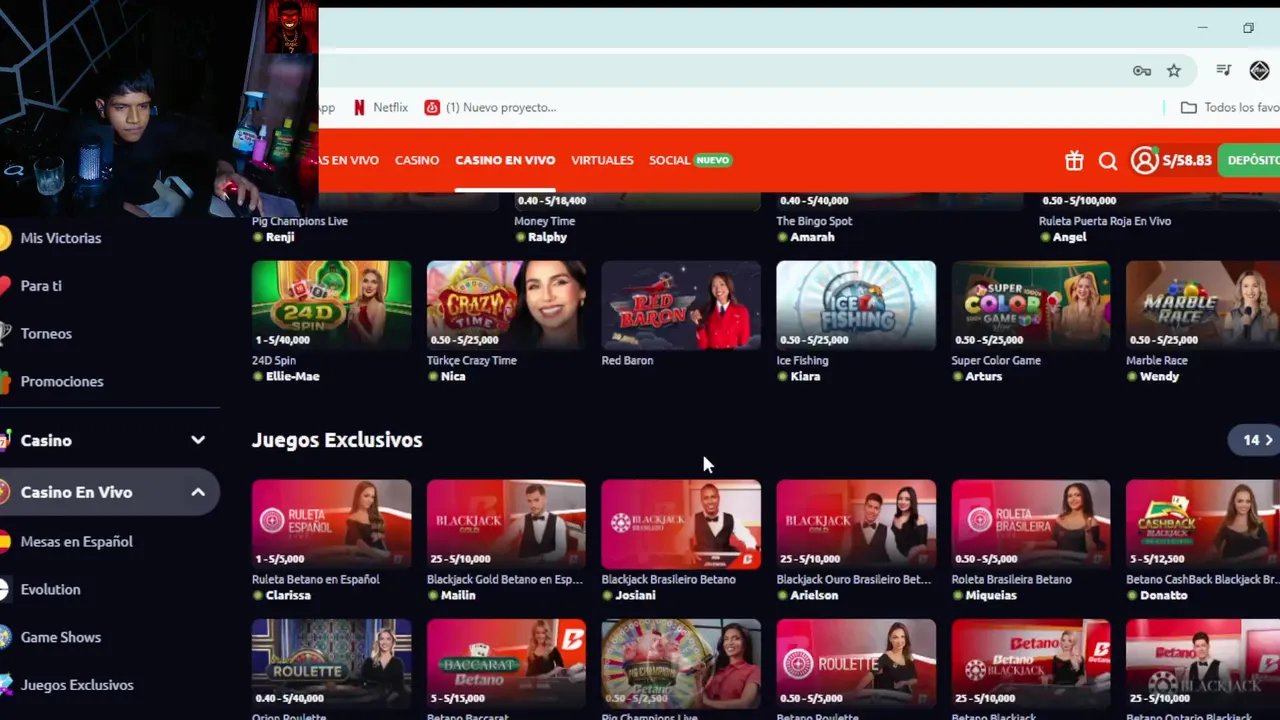Open Todos los favoritos folder
Image resolution: width=1280 pixels, height=720 pixels.
pyautogui.click(x=1230, y=107)
